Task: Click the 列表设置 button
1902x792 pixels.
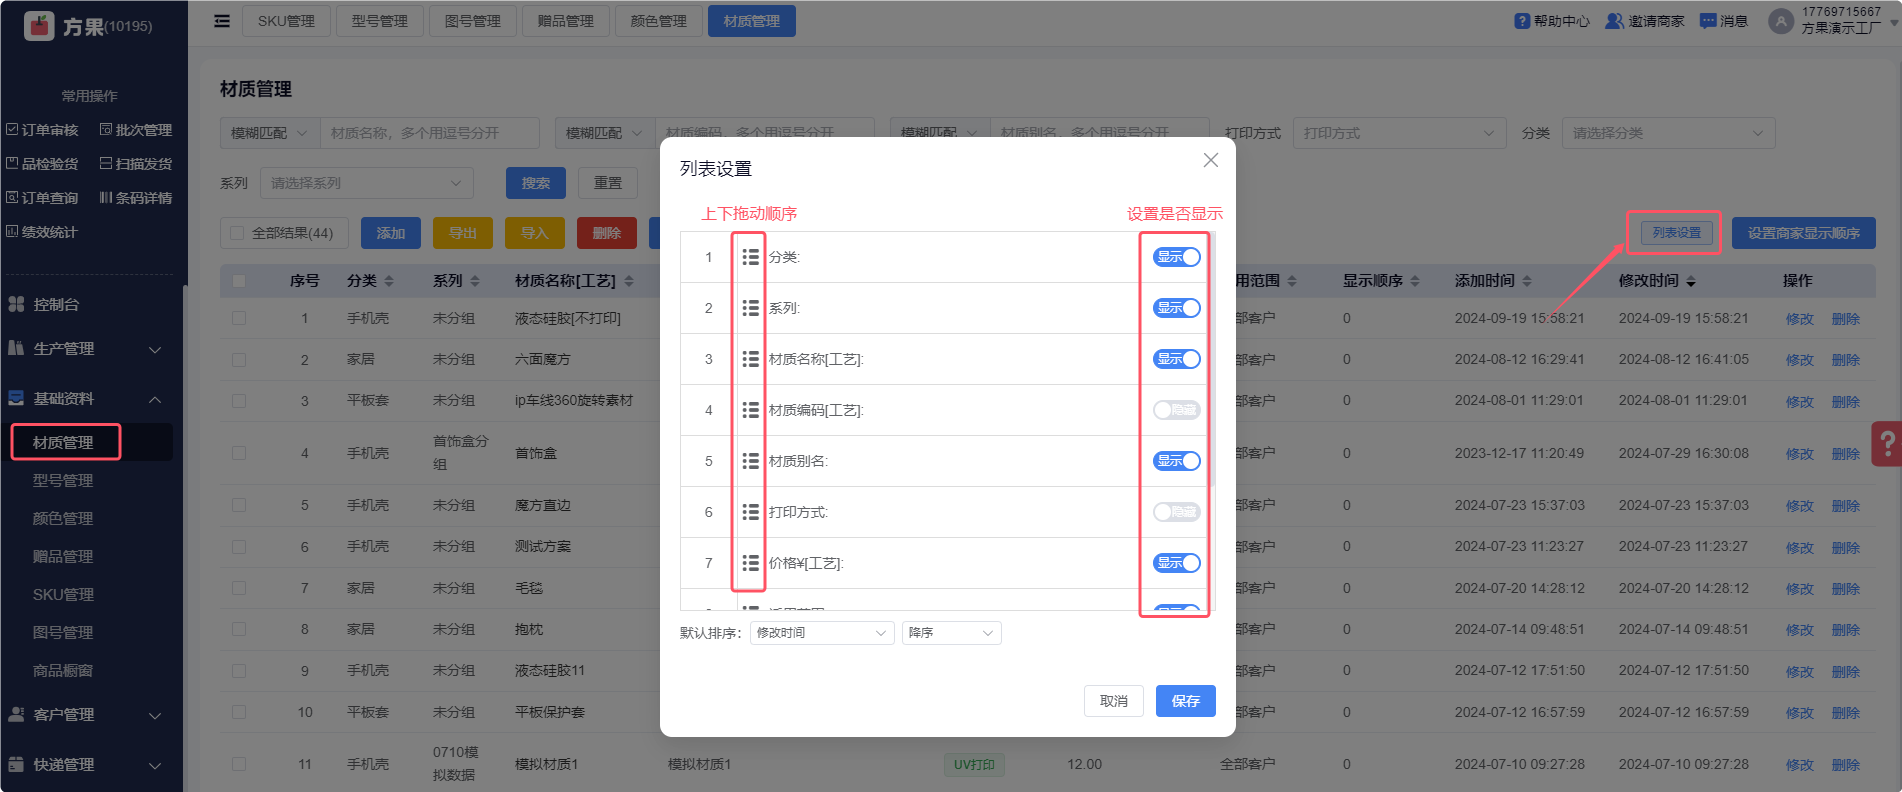Action: click(1676, 233)
